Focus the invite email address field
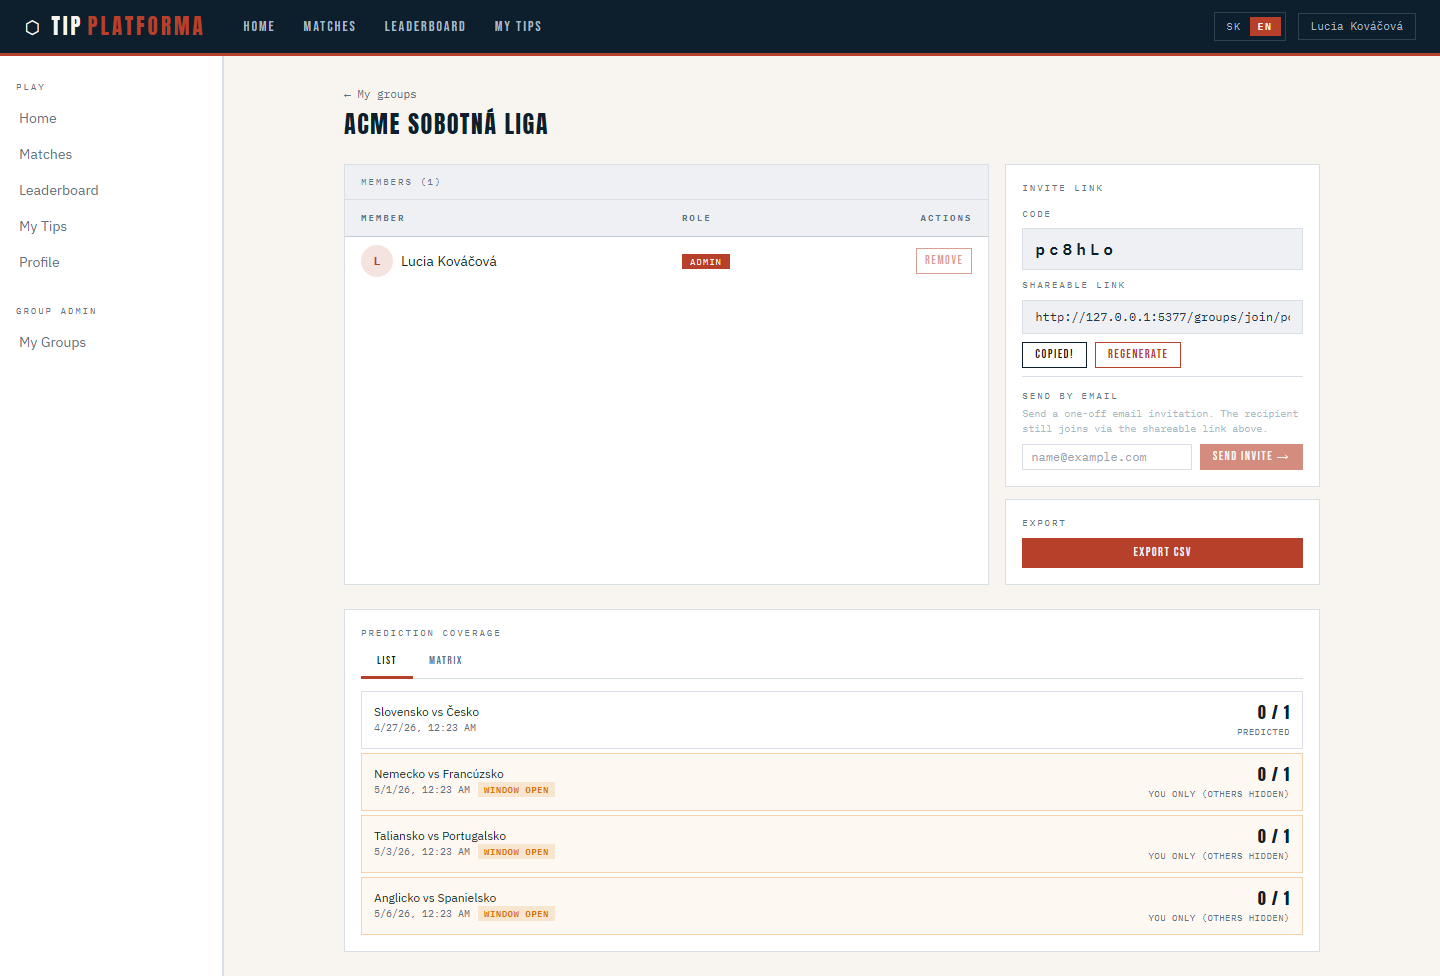 pyautogui.click(x=1106, y=457)
